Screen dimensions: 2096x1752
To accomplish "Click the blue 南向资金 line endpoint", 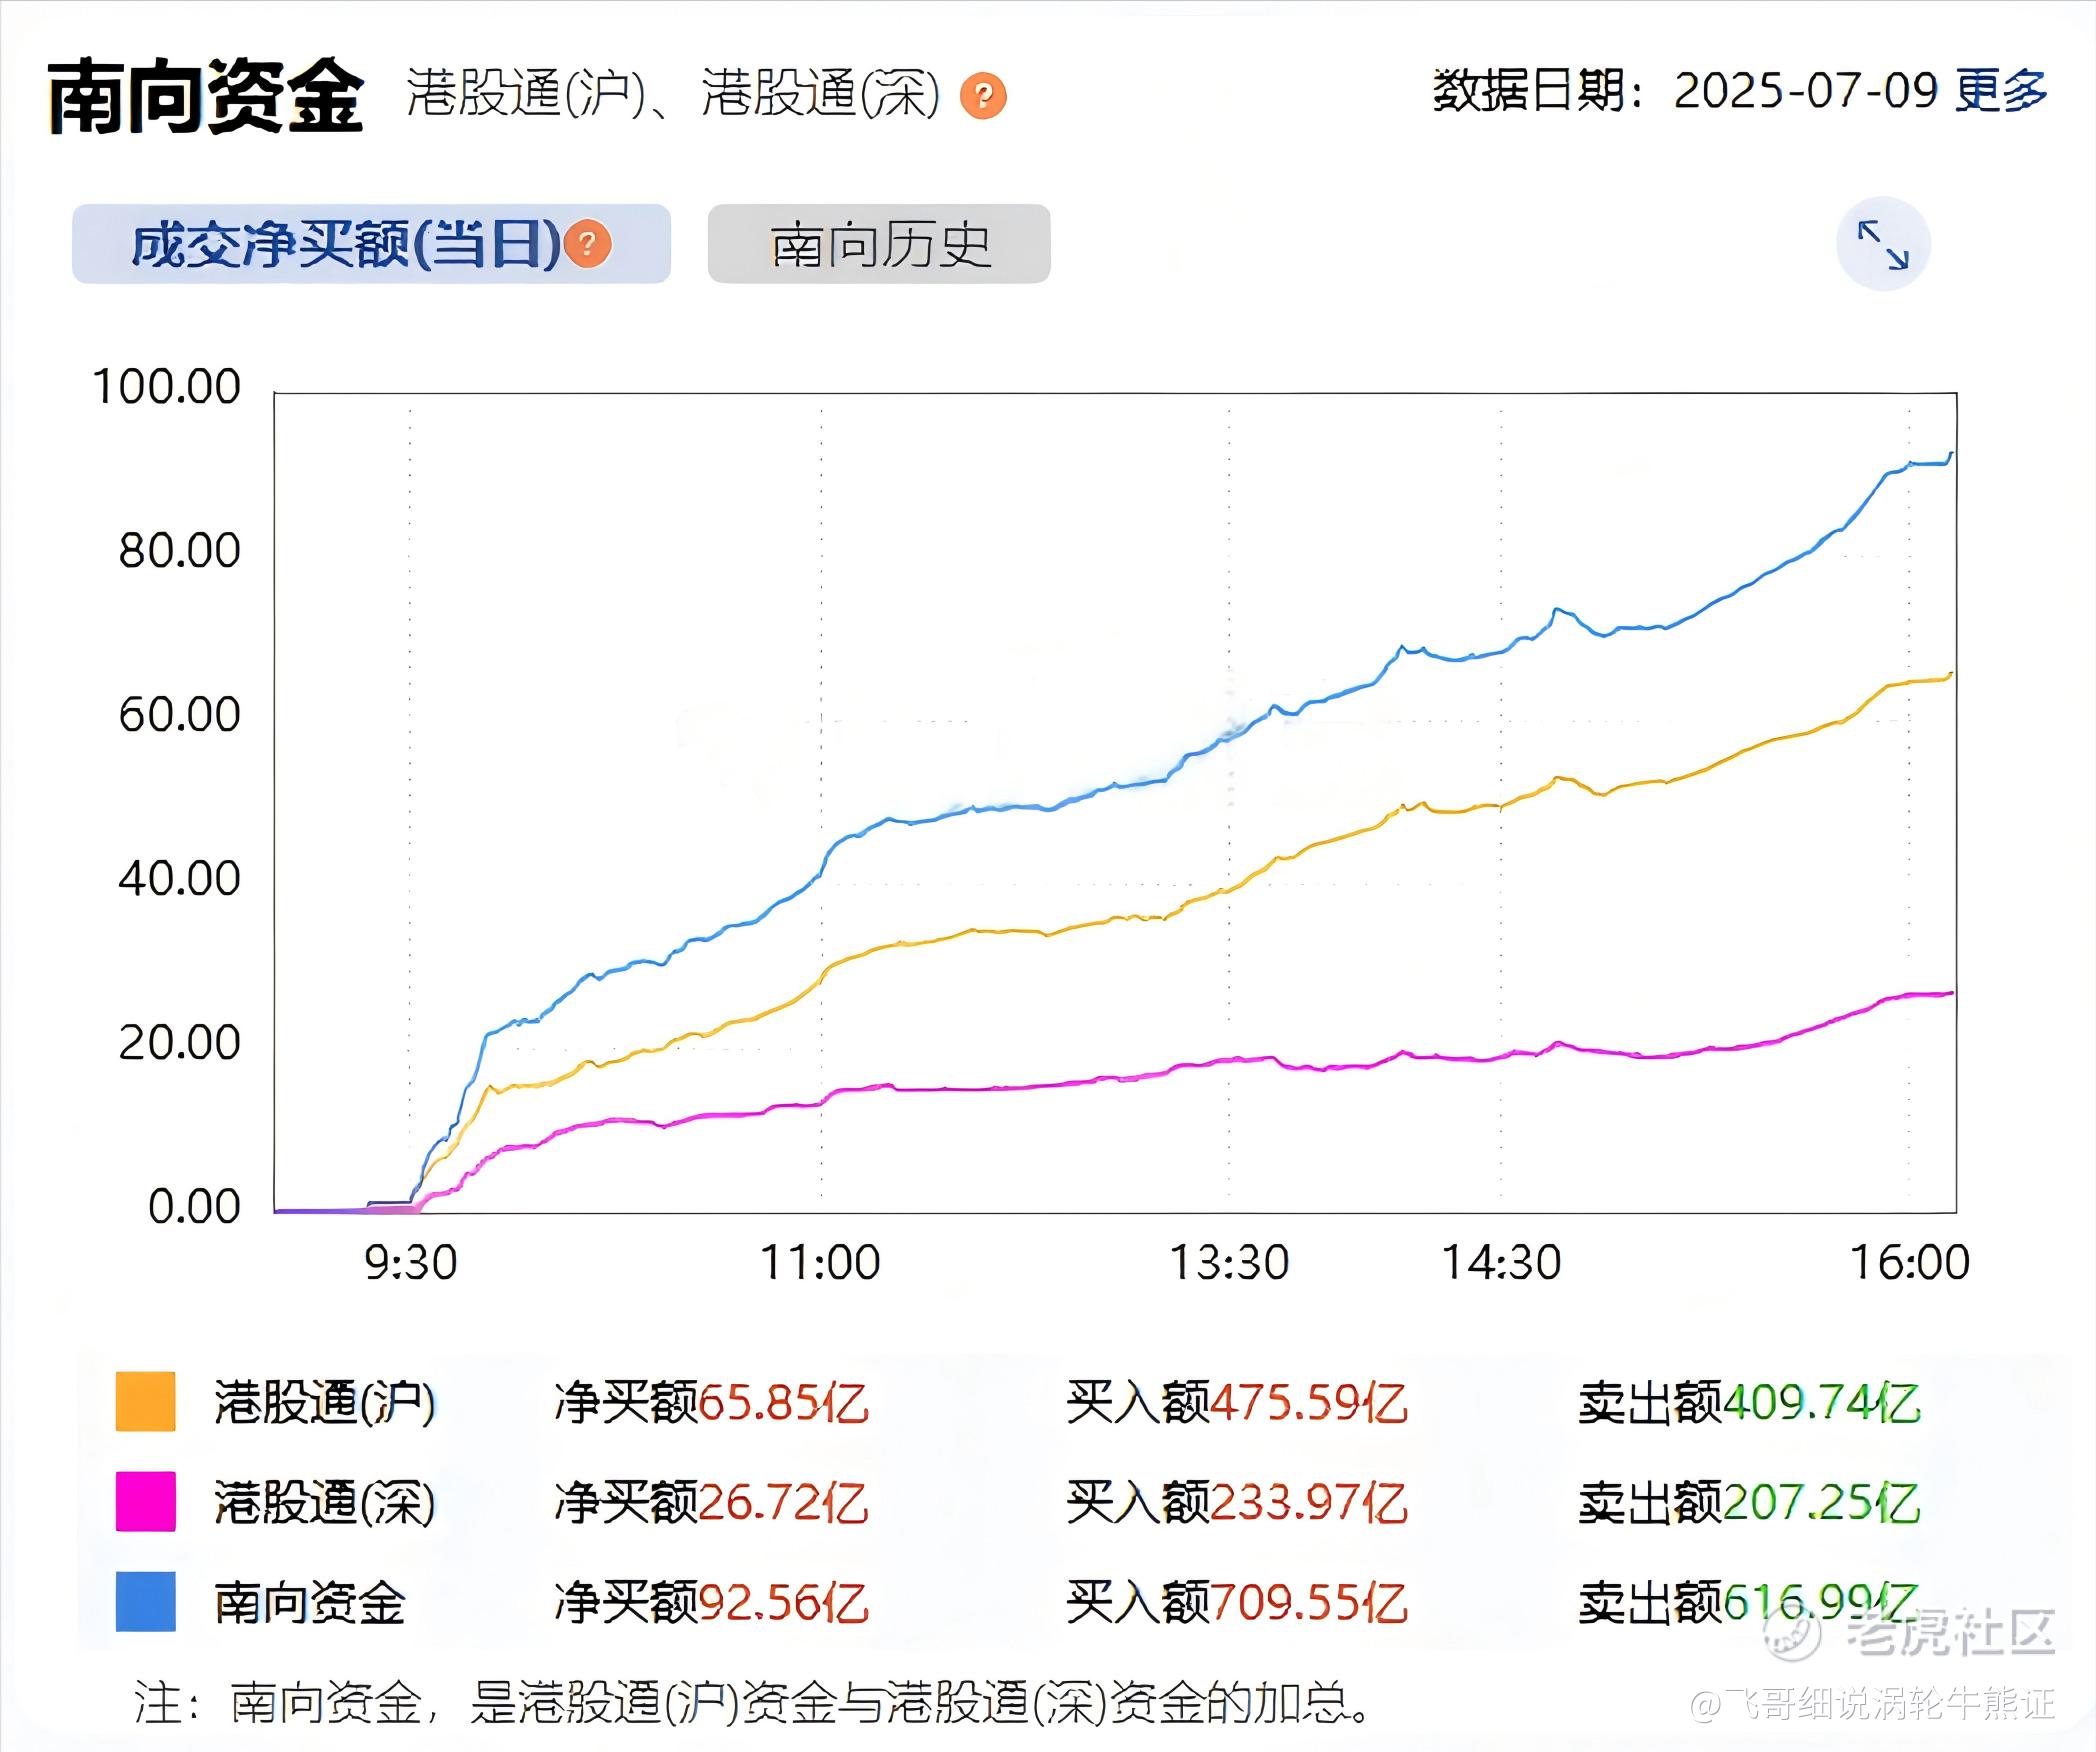I will 1951,454.
